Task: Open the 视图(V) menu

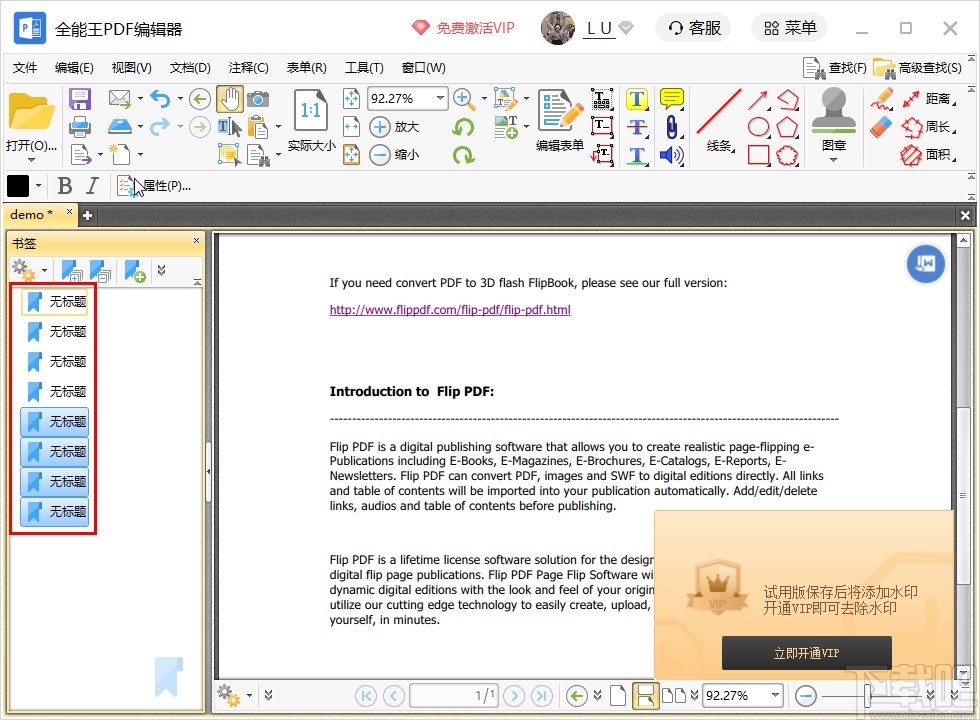Action: click(x=131, y=68)
